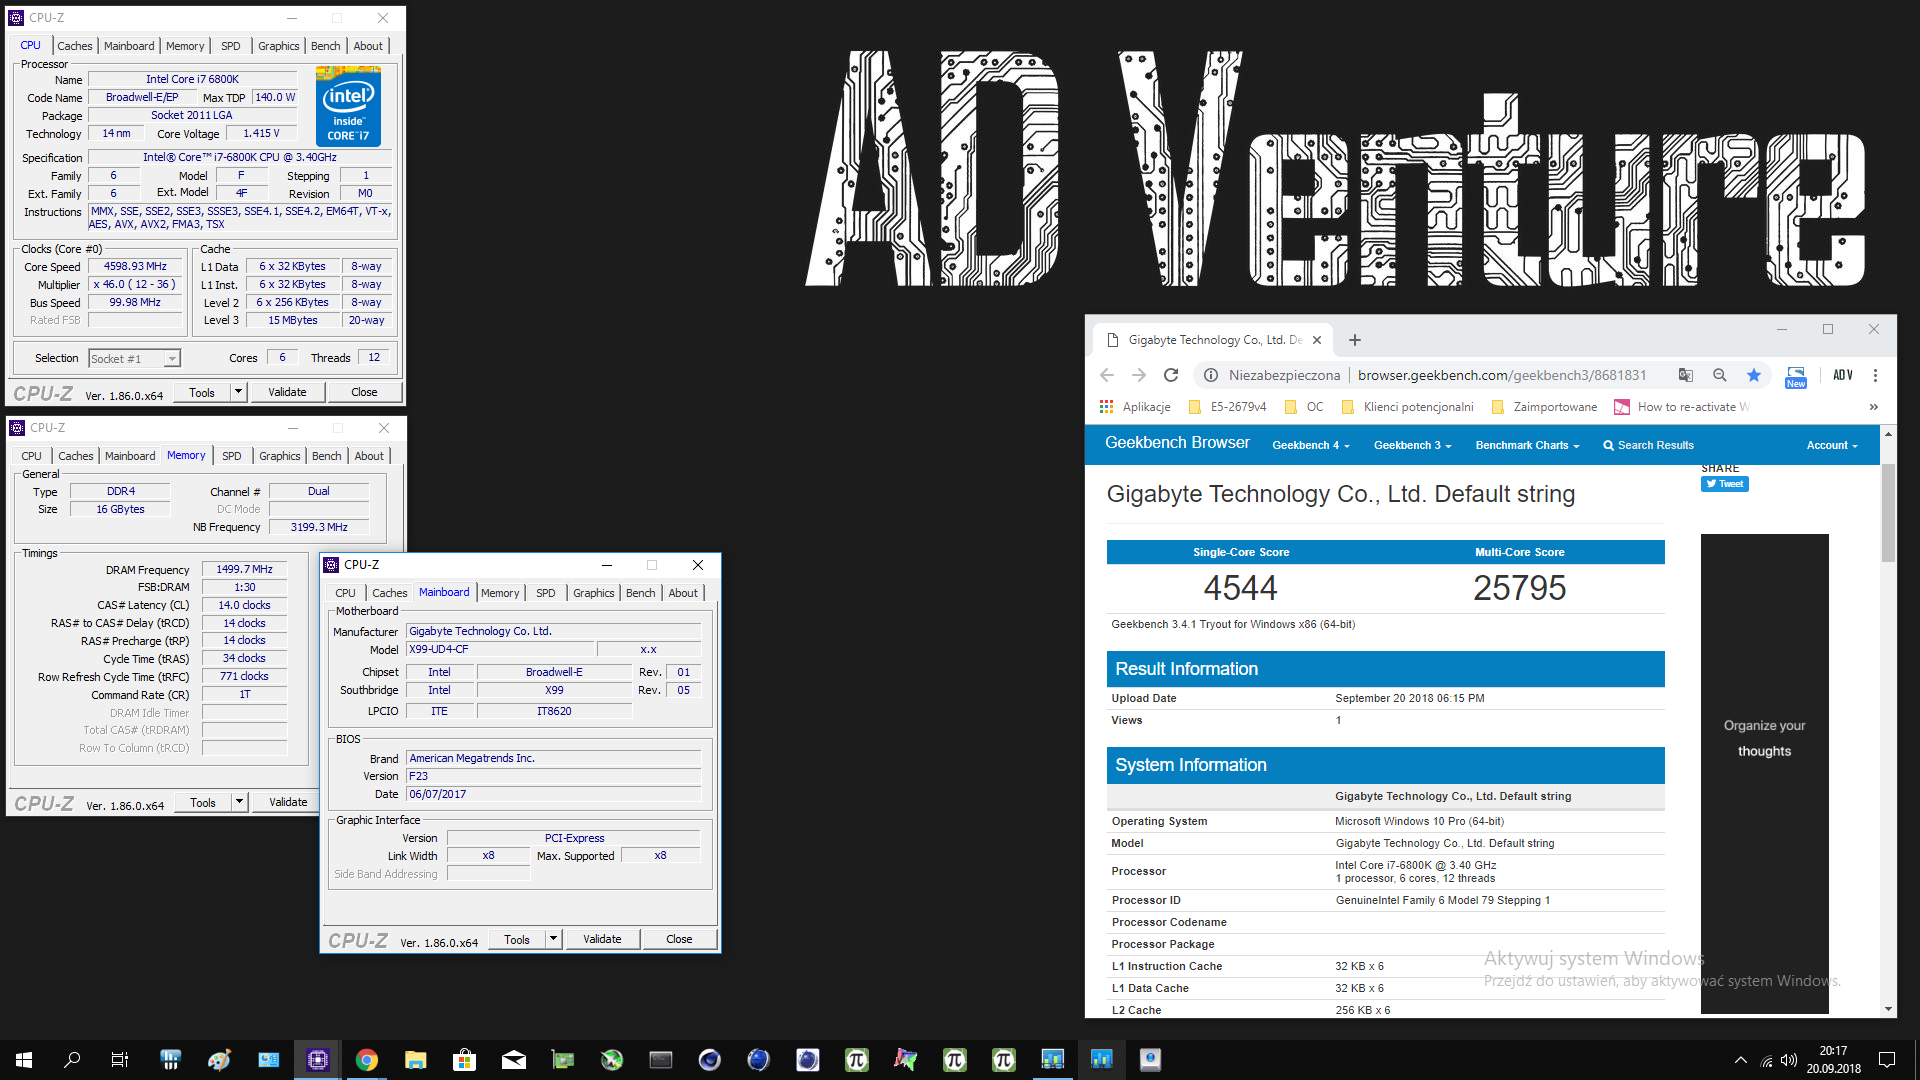Click the Chrome icon on the taskbar

(367, 1060)
